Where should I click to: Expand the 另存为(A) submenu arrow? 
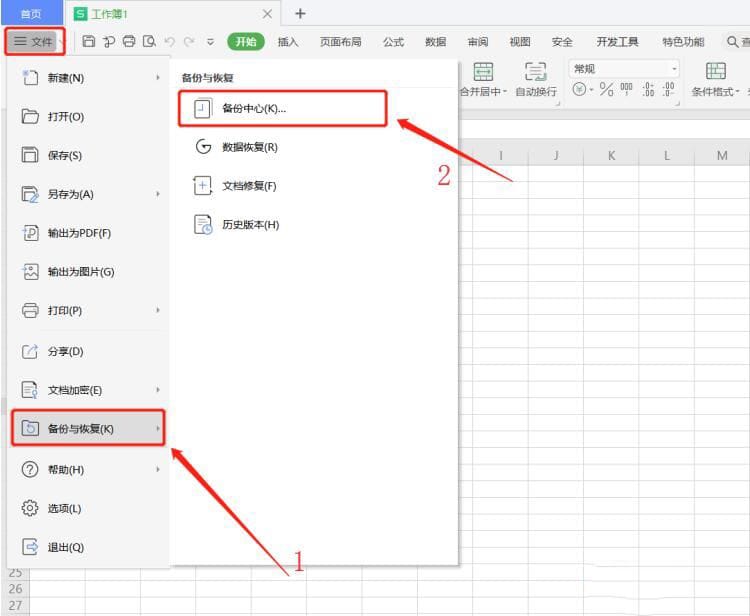[158, 194]
